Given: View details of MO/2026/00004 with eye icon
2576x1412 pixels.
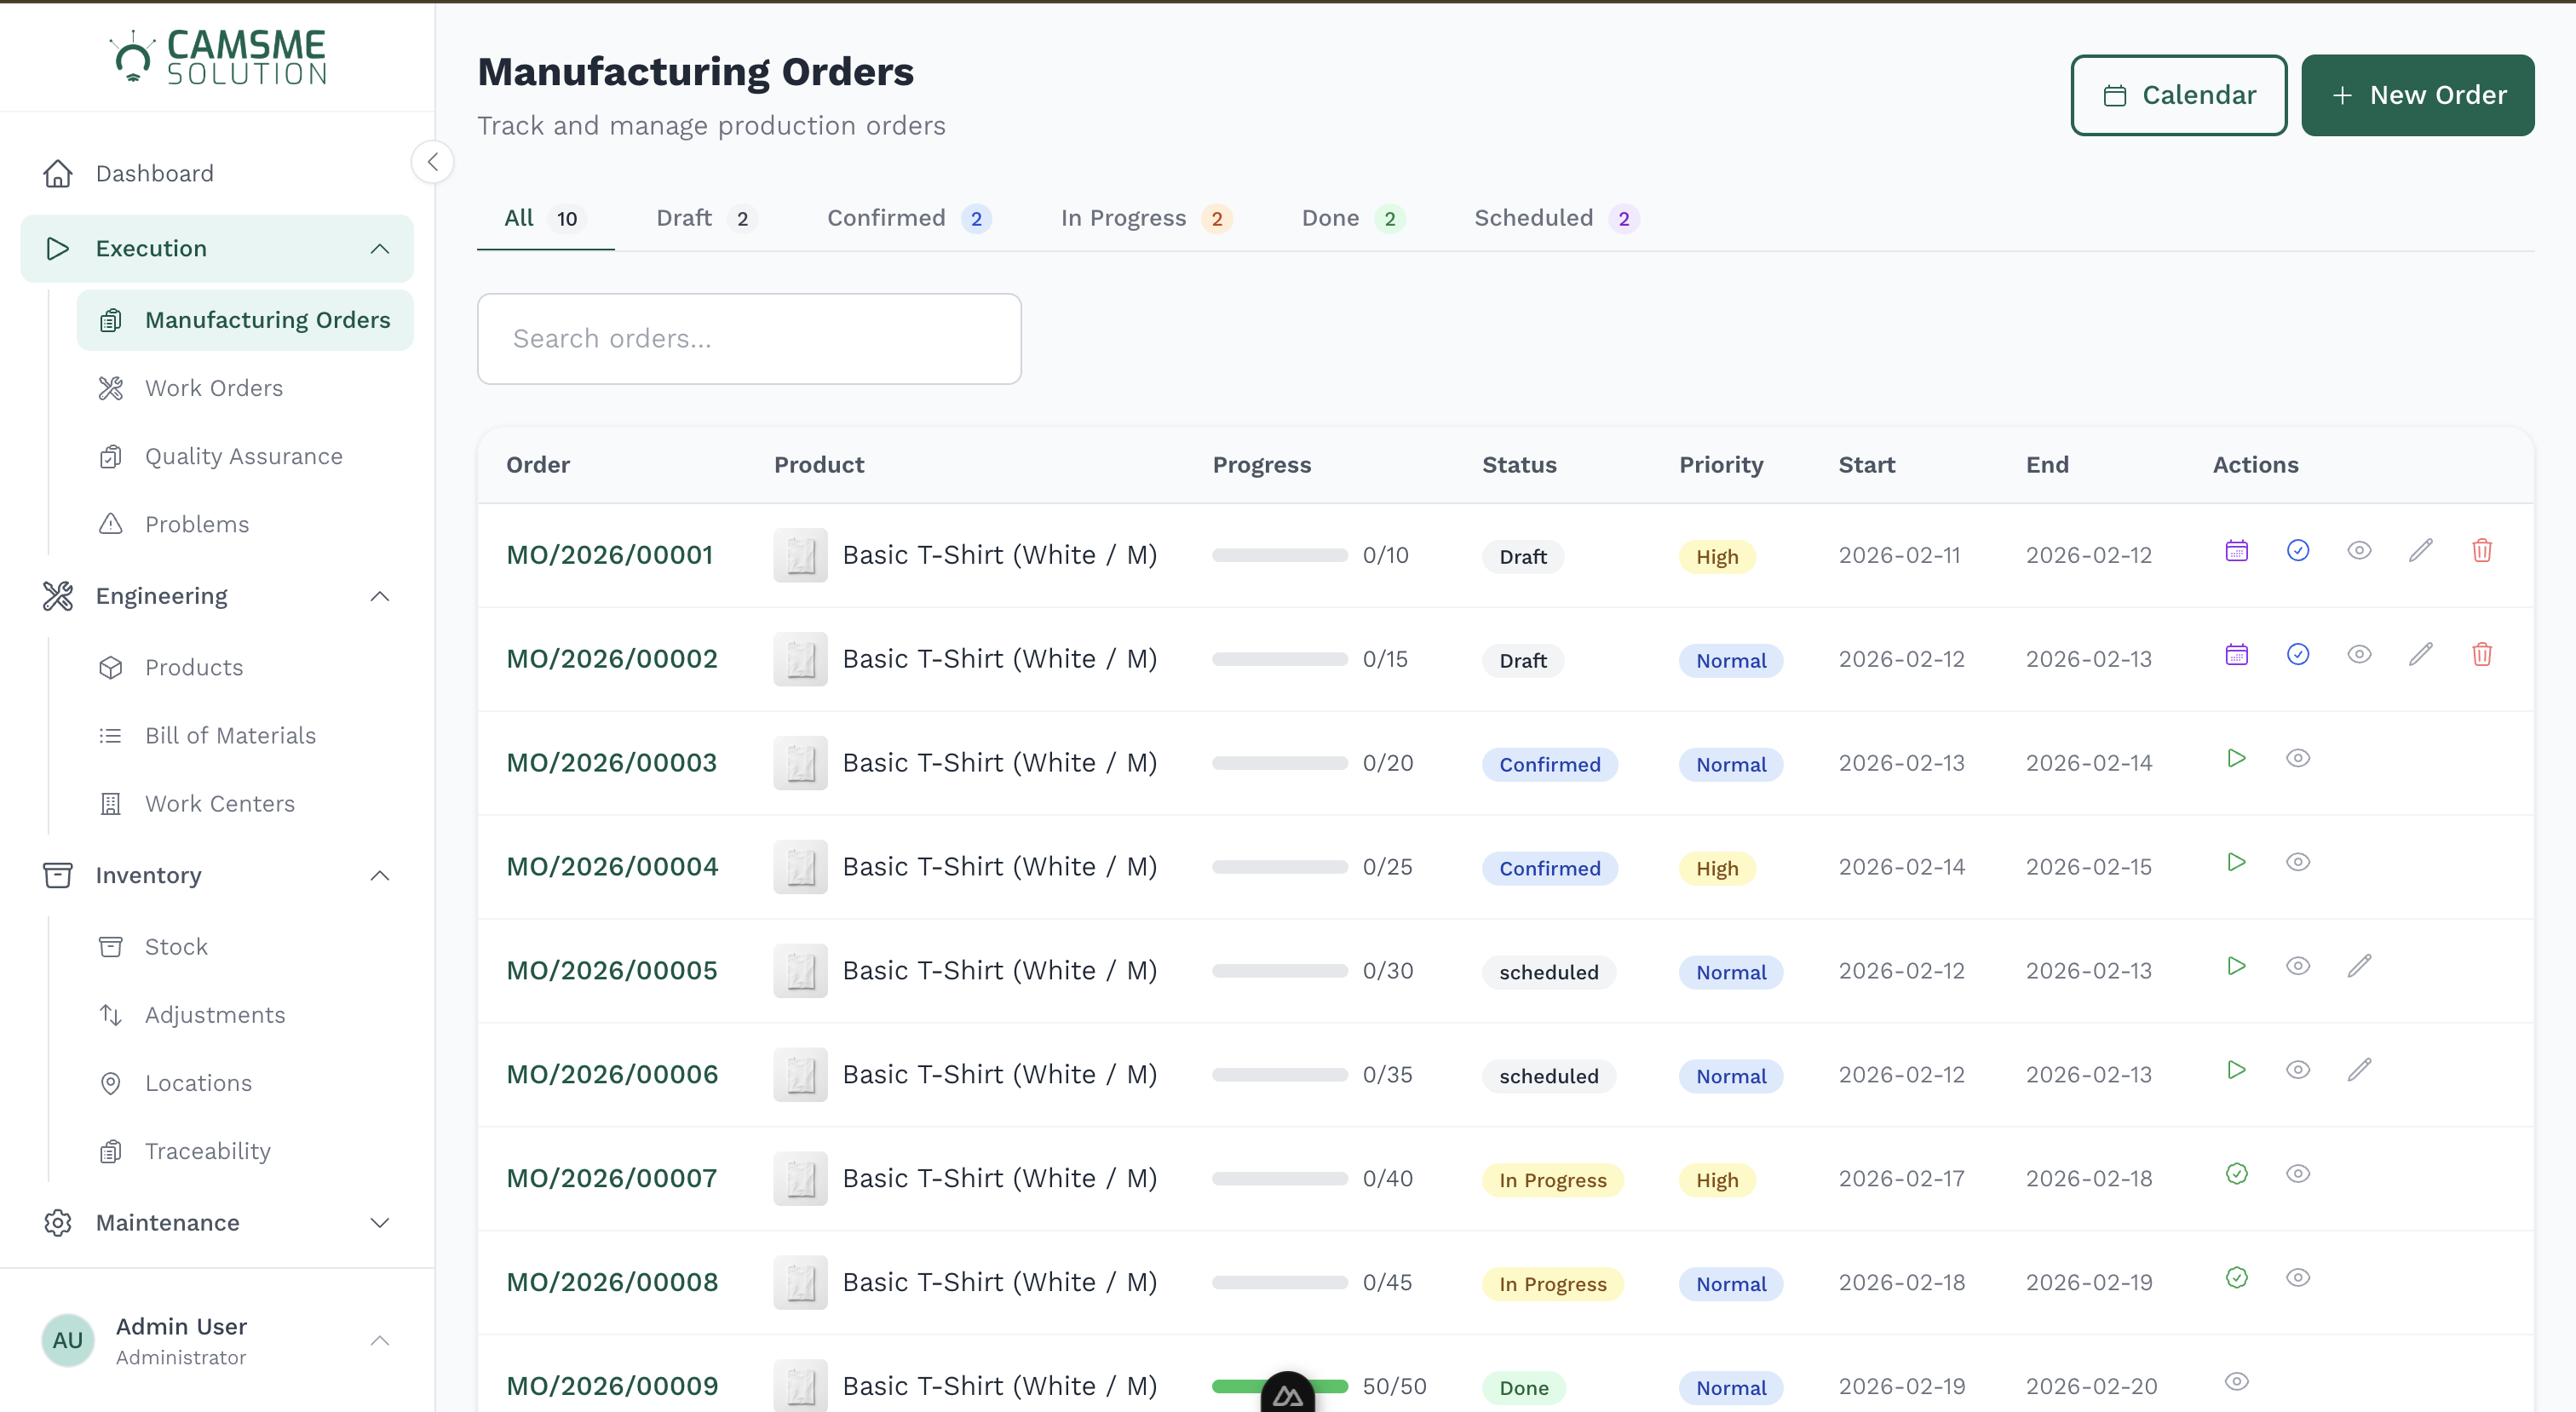Looking at the screenshot, I should (2298, 861).
